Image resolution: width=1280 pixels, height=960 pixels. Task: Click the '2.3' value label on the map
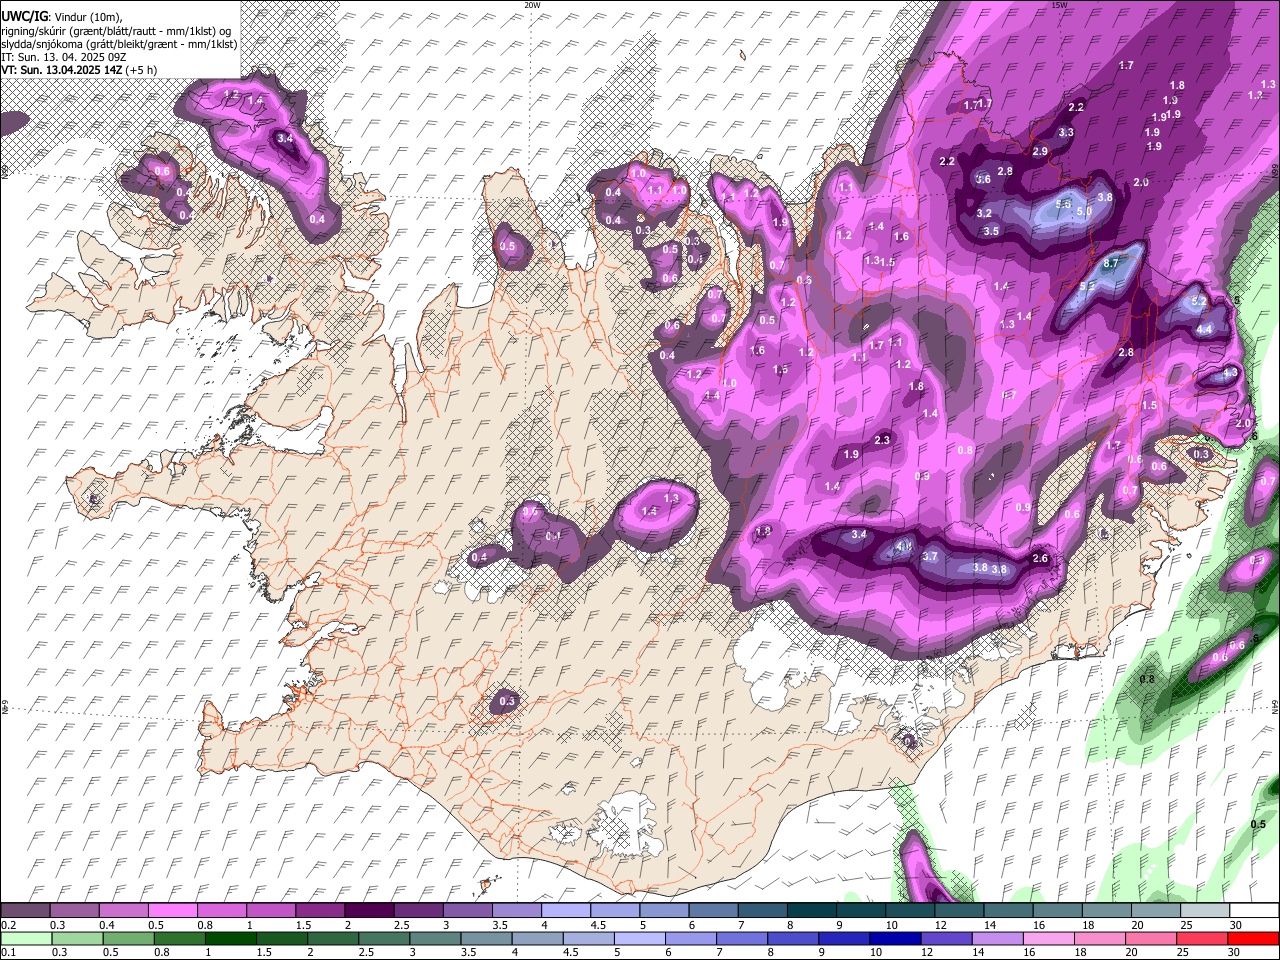(882, 440)
